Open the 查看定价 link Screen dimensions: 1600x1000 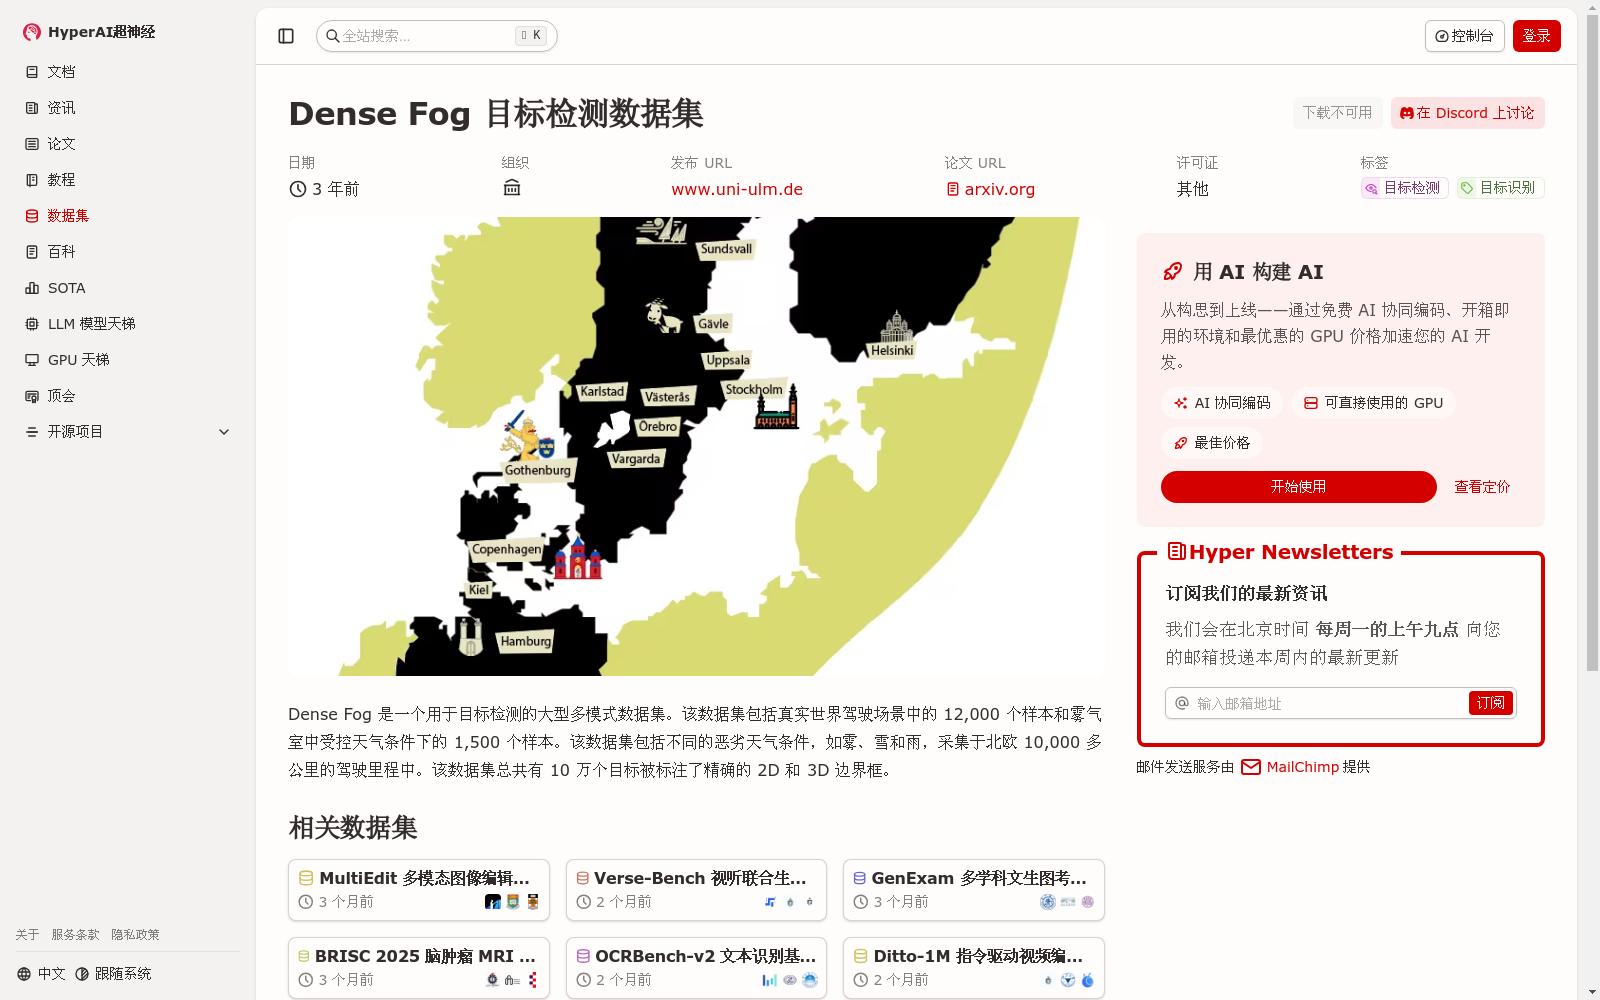(x=1482, y=487)
